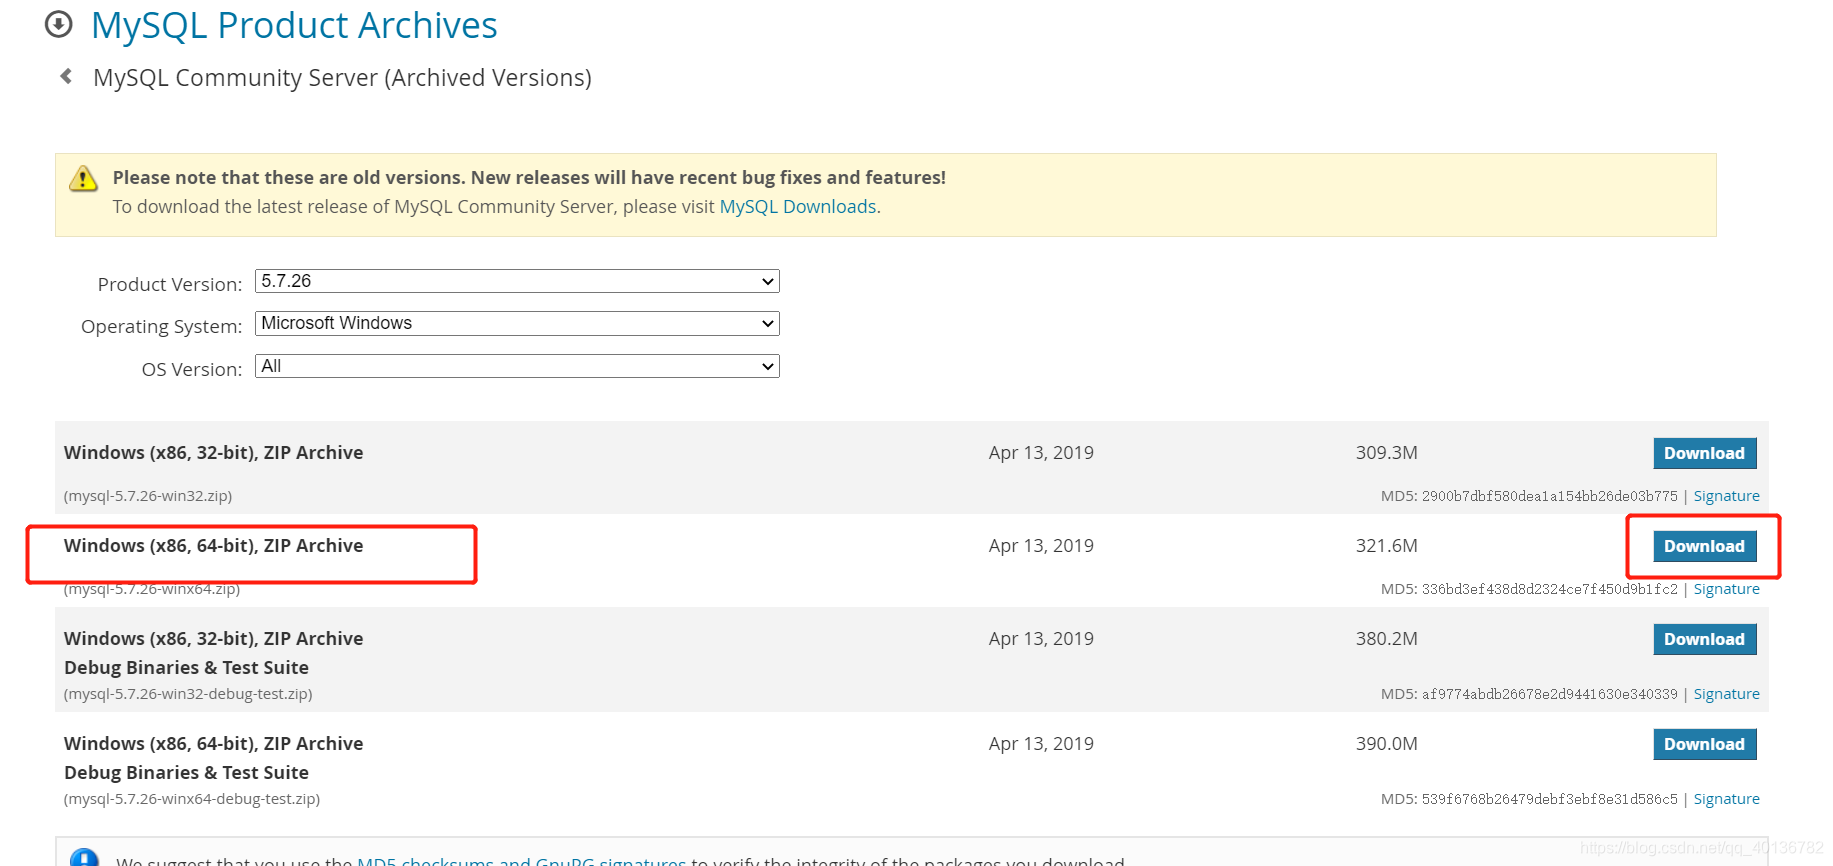
Task: Download the 390.0M 64-bit Debug Binaries archive
Action: (1705, 744)
